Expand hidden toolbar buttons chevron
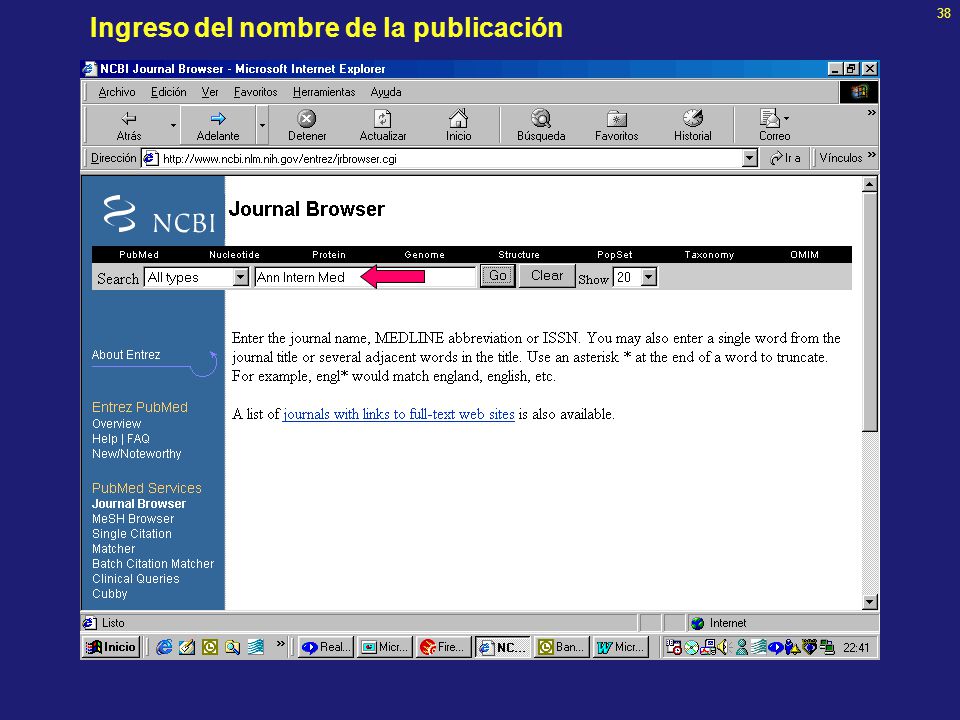The width and height of the screenshot is (960, 720). 871,113
